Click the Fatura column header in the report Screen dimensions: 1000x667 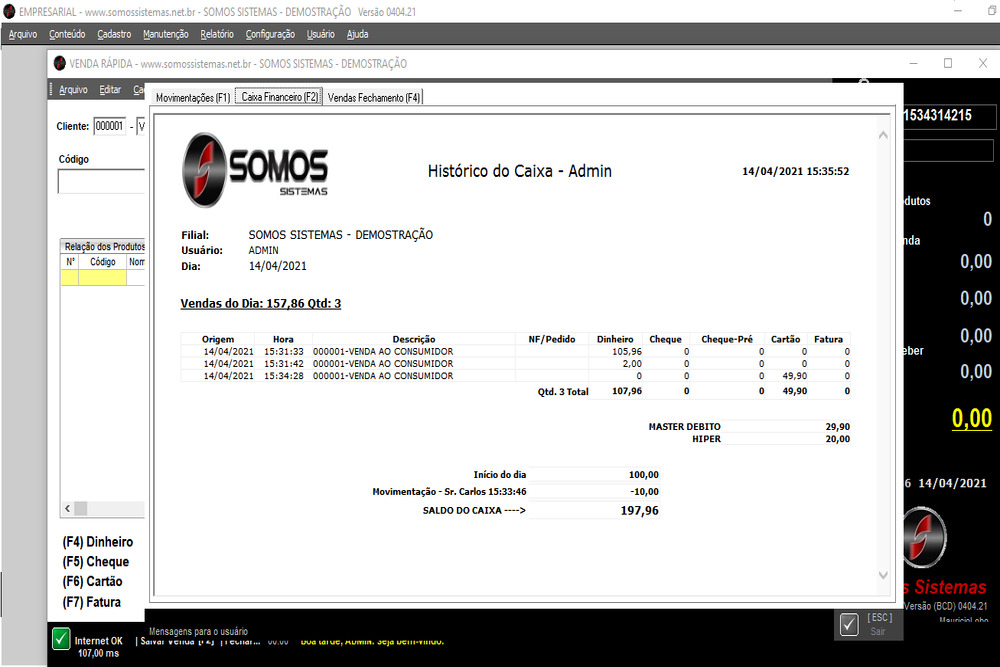[x=828, y=339]
